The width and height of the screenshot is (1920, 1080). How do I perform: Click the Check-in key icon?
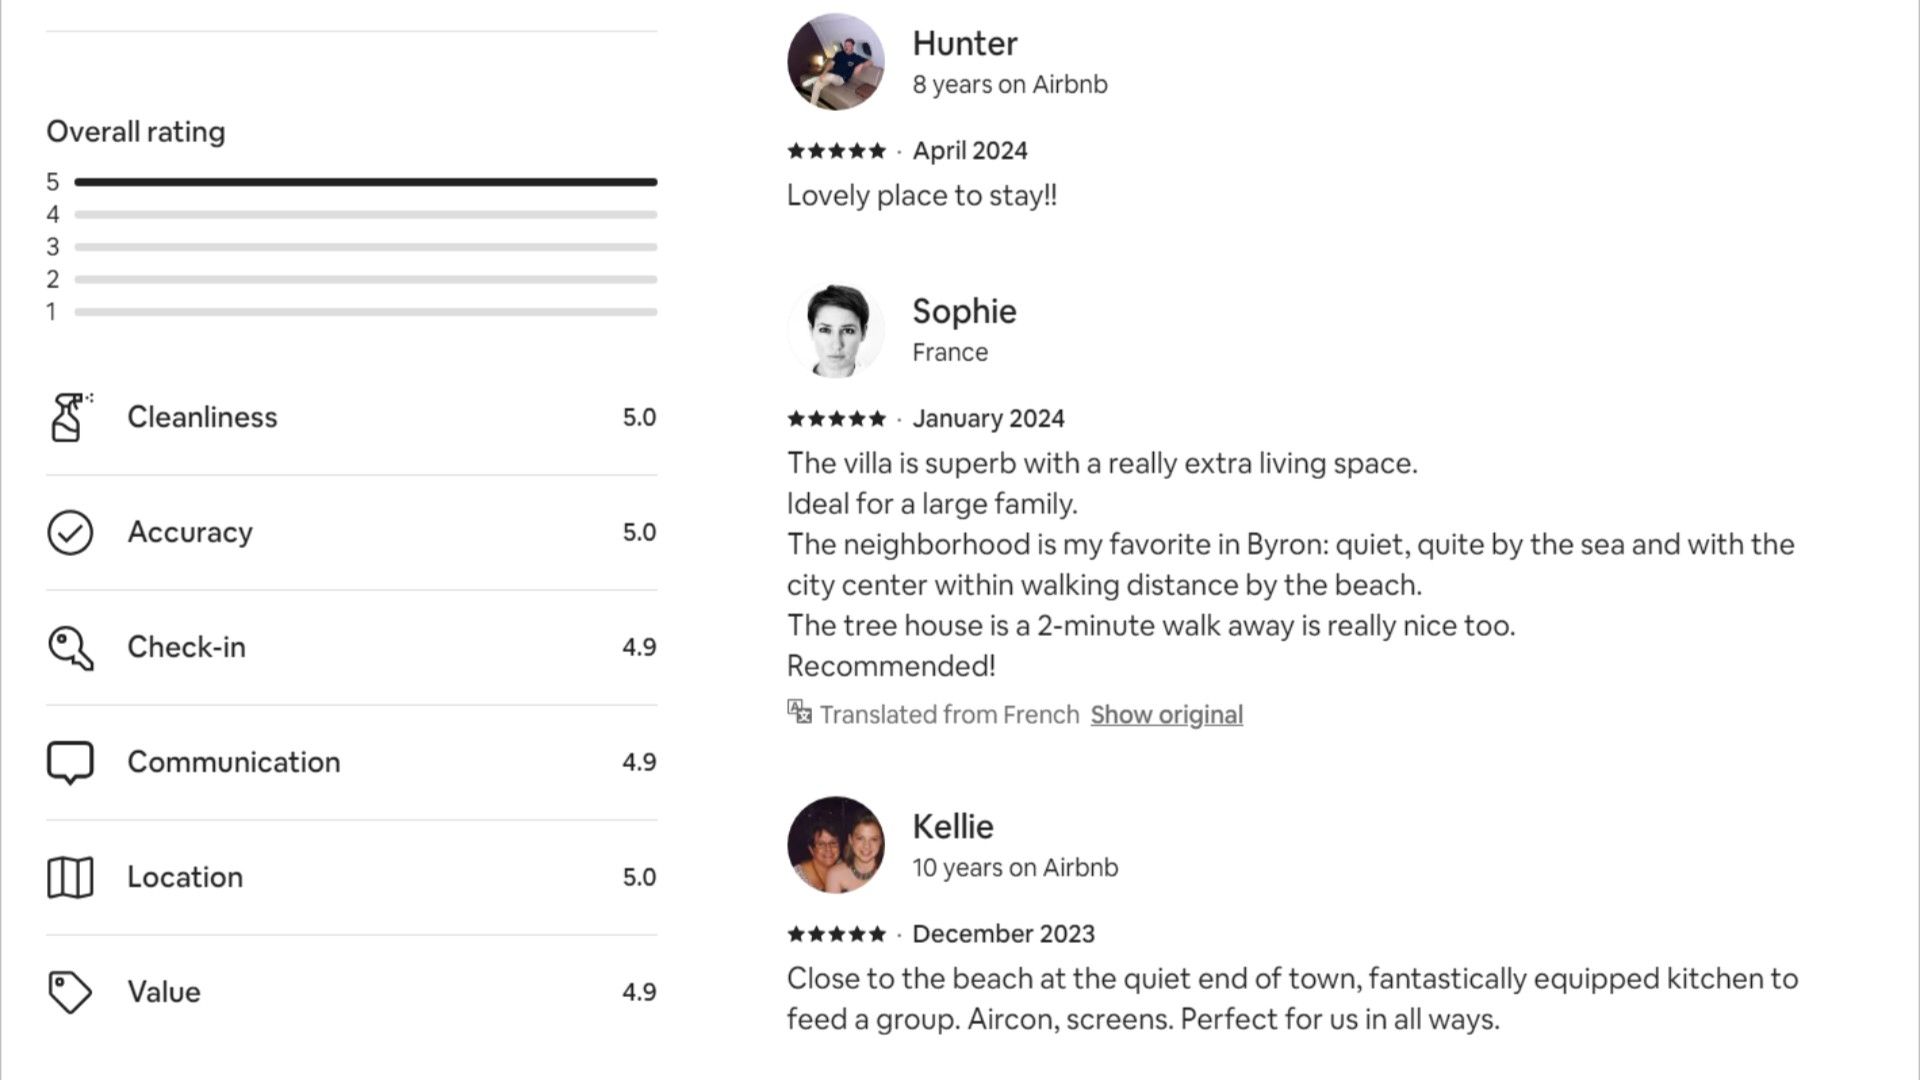pos(70,648)
